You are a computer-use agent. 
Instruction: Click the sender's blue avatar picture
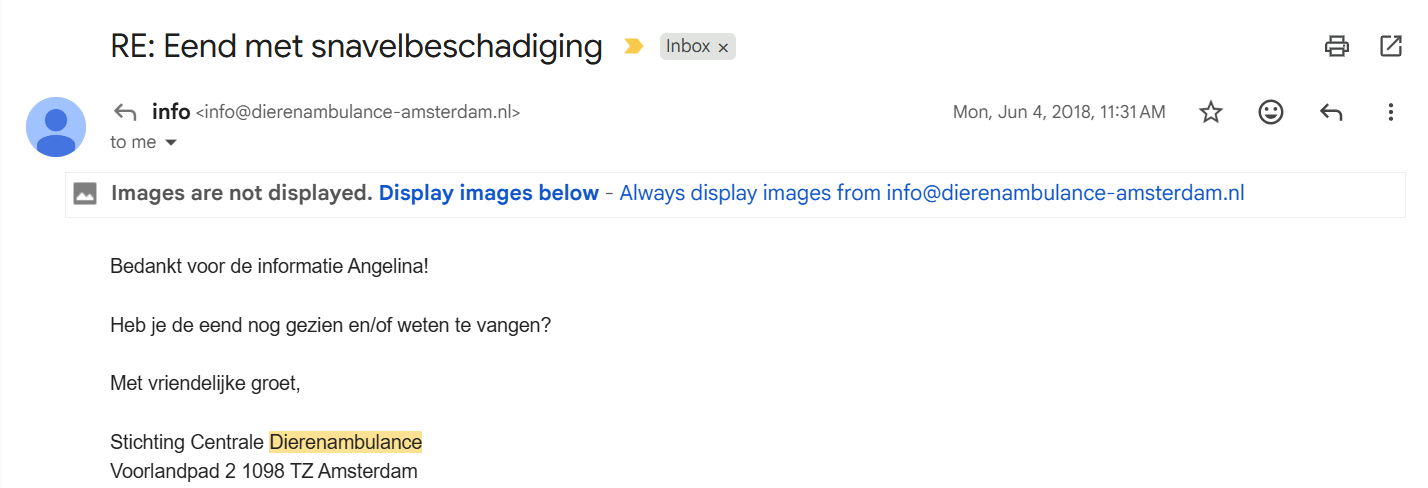[x=56, y=127]
